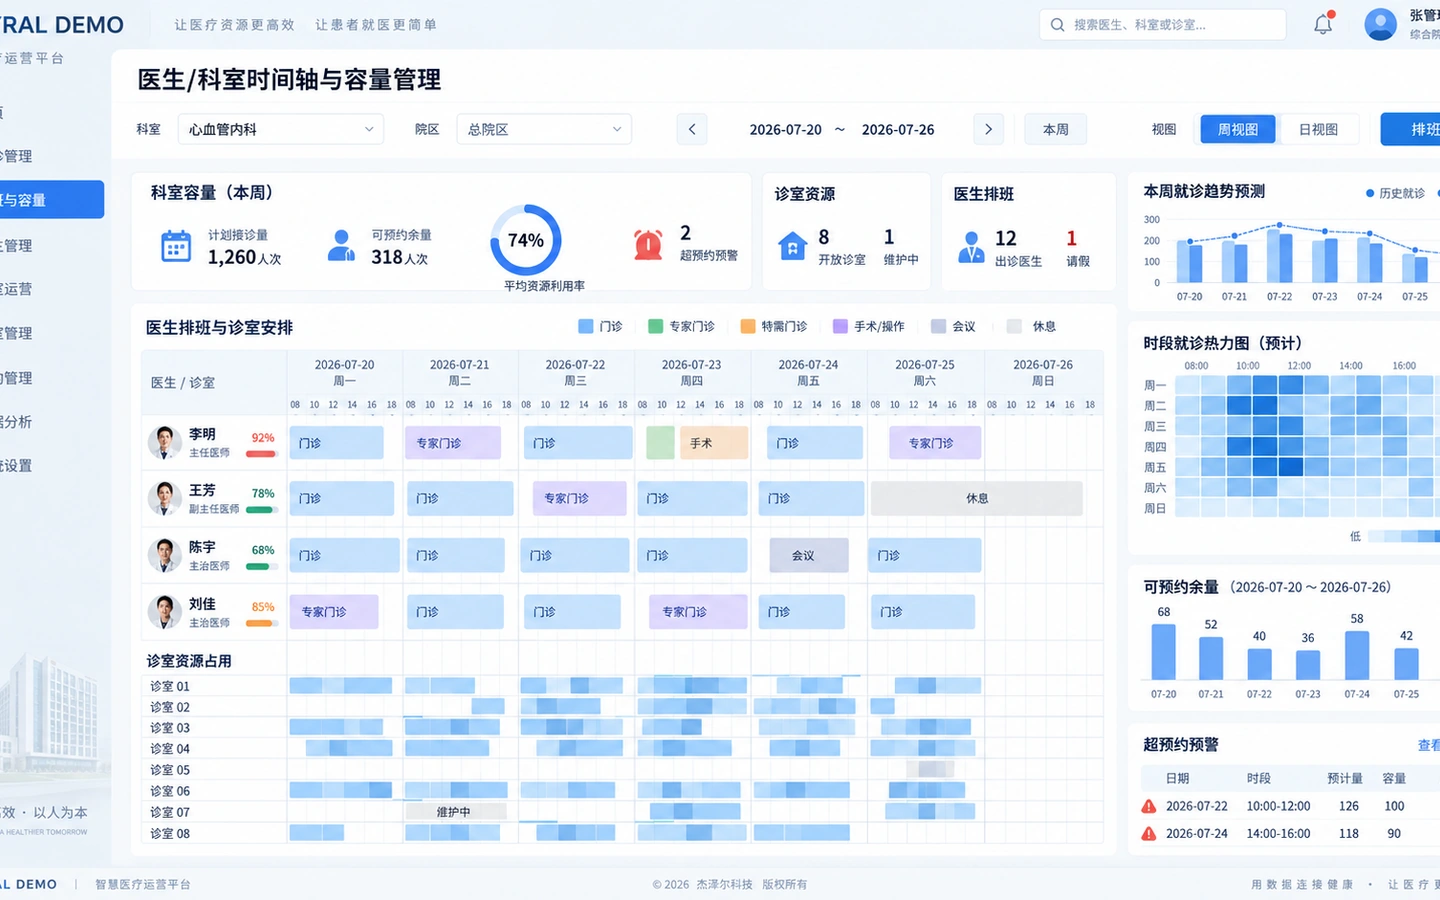This screenshot has width=1440, height=900.
Task: Click the 诊室 05 resource row label
Action: pyautogui.click(x=170, y=770)
